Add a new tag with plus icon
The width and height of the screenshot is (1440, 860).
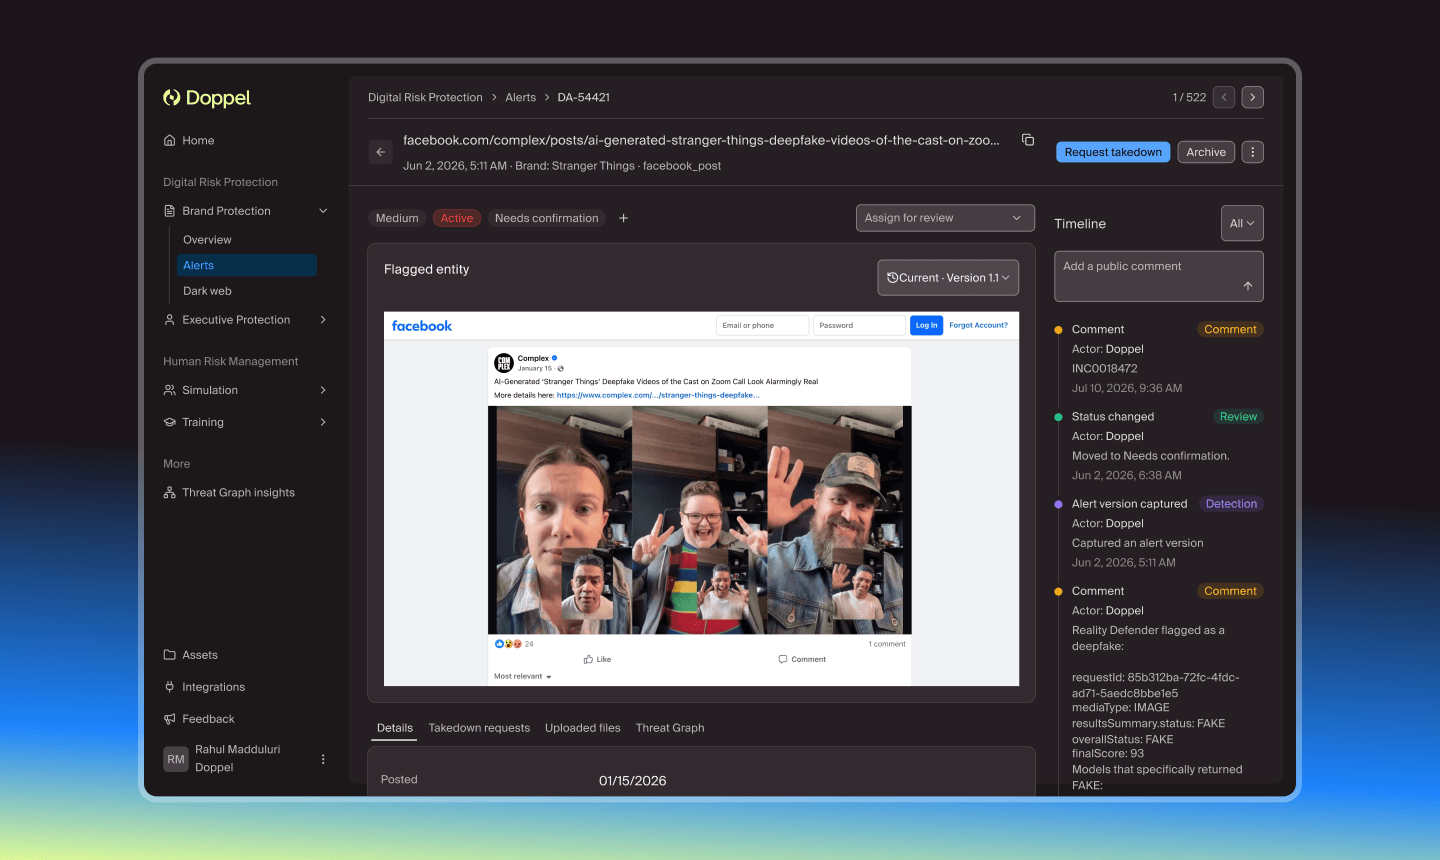pyautogui.click(x=623, y=218)
